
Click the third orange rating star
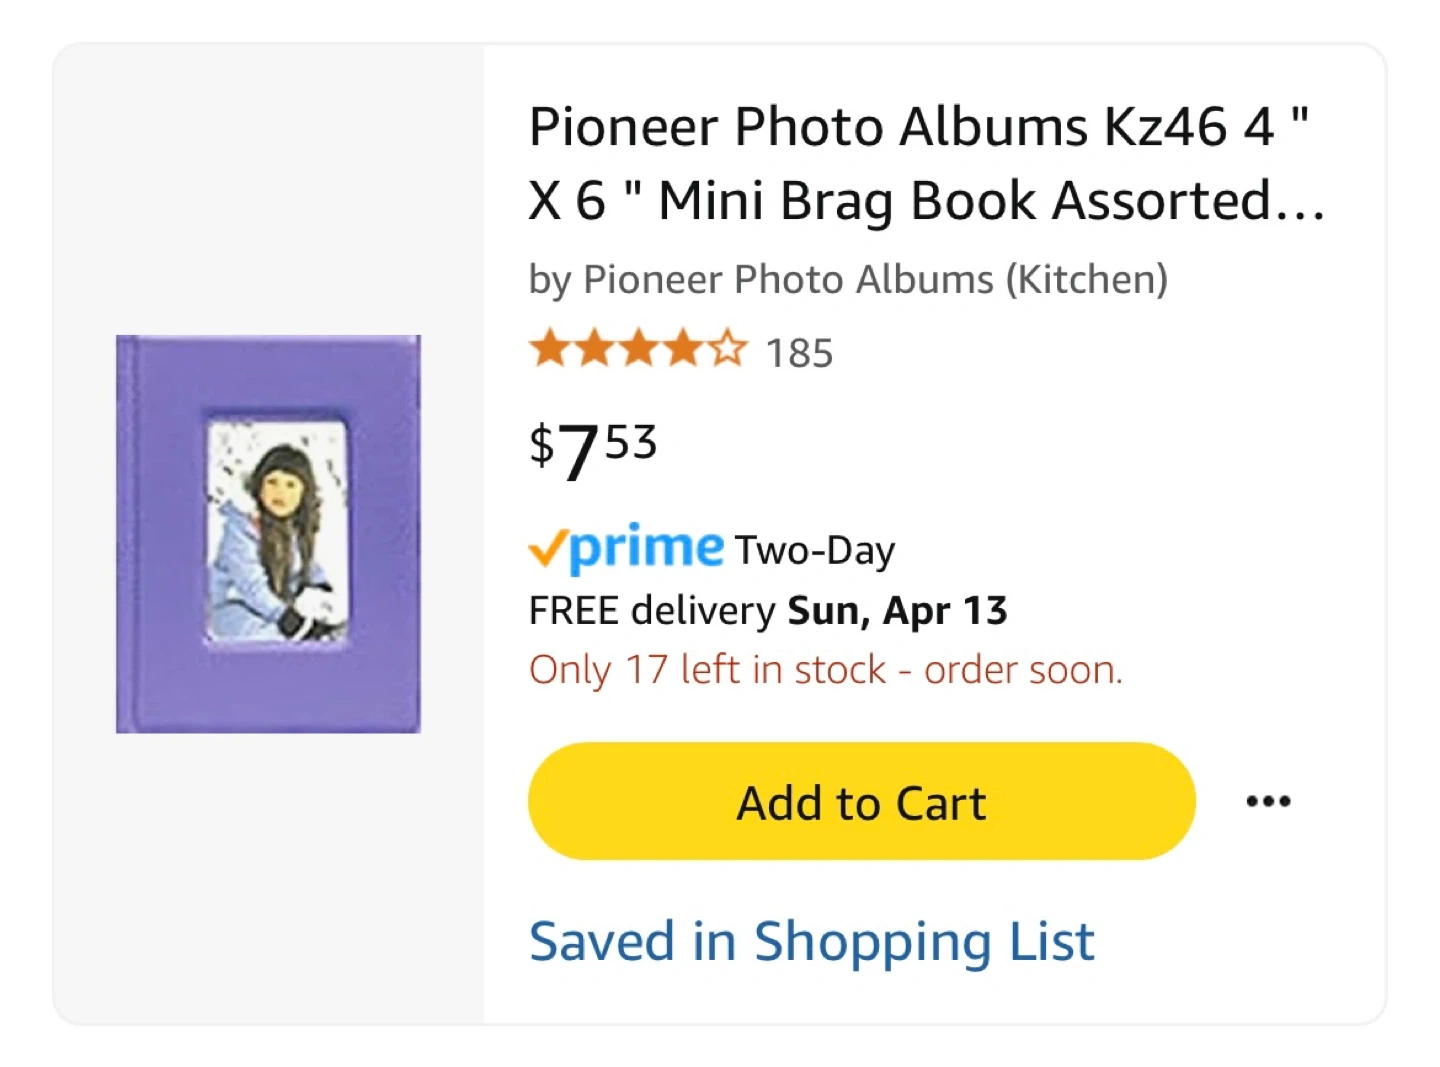click(638, 350)
